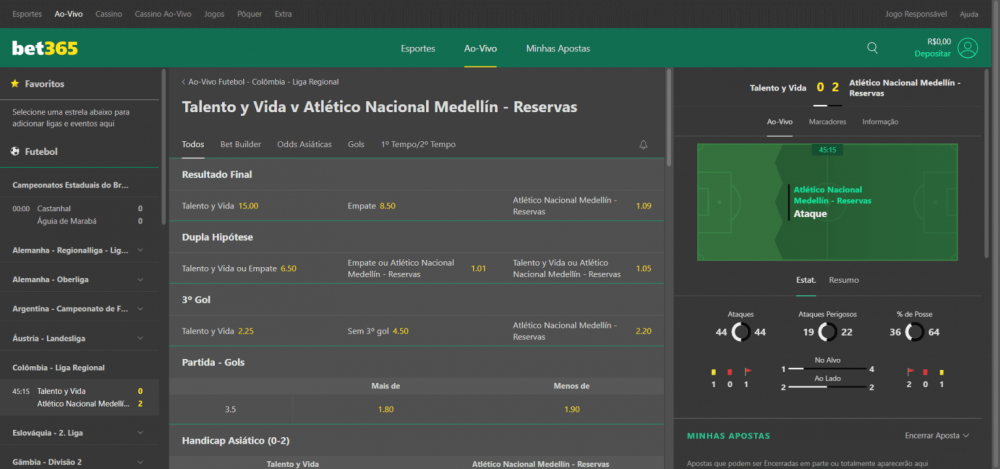Click the live pitch animation
Screen dimensions: 1000x469
827,202
